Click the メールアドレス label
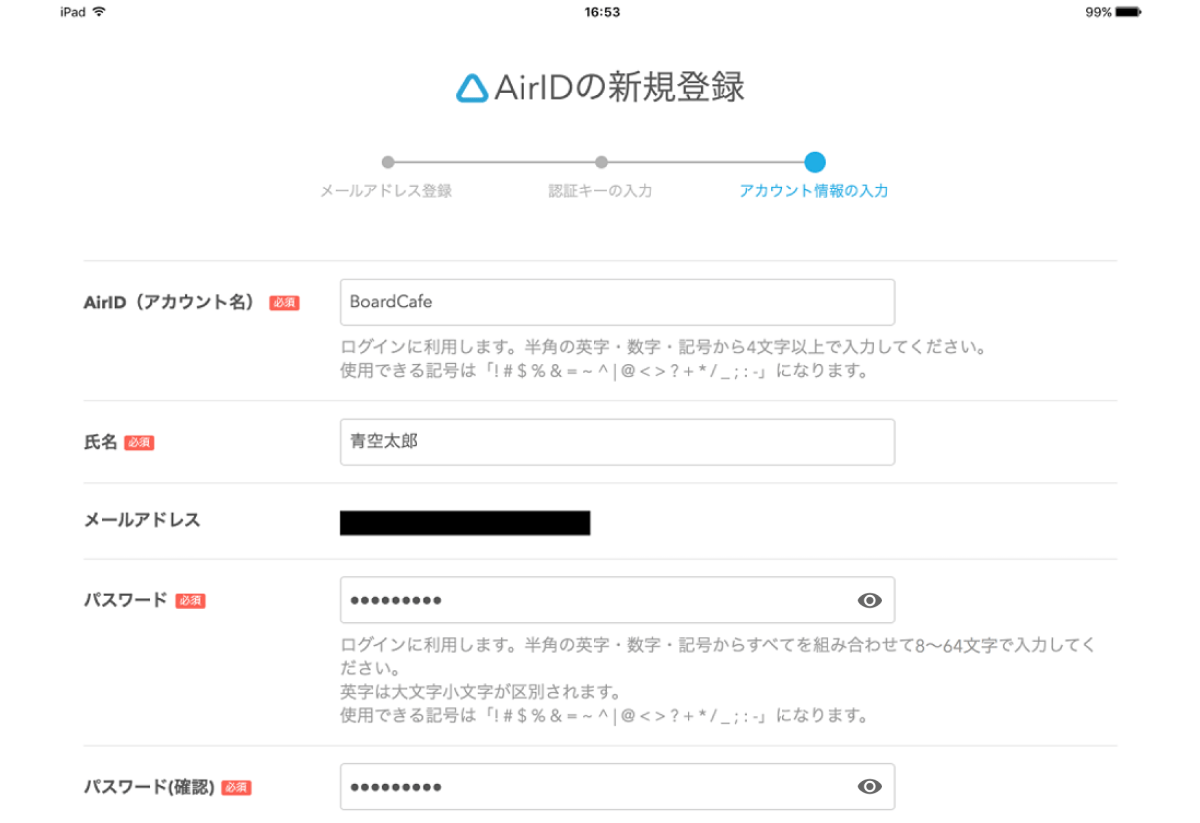This screenshot has width=1200, height=823. 142,520
